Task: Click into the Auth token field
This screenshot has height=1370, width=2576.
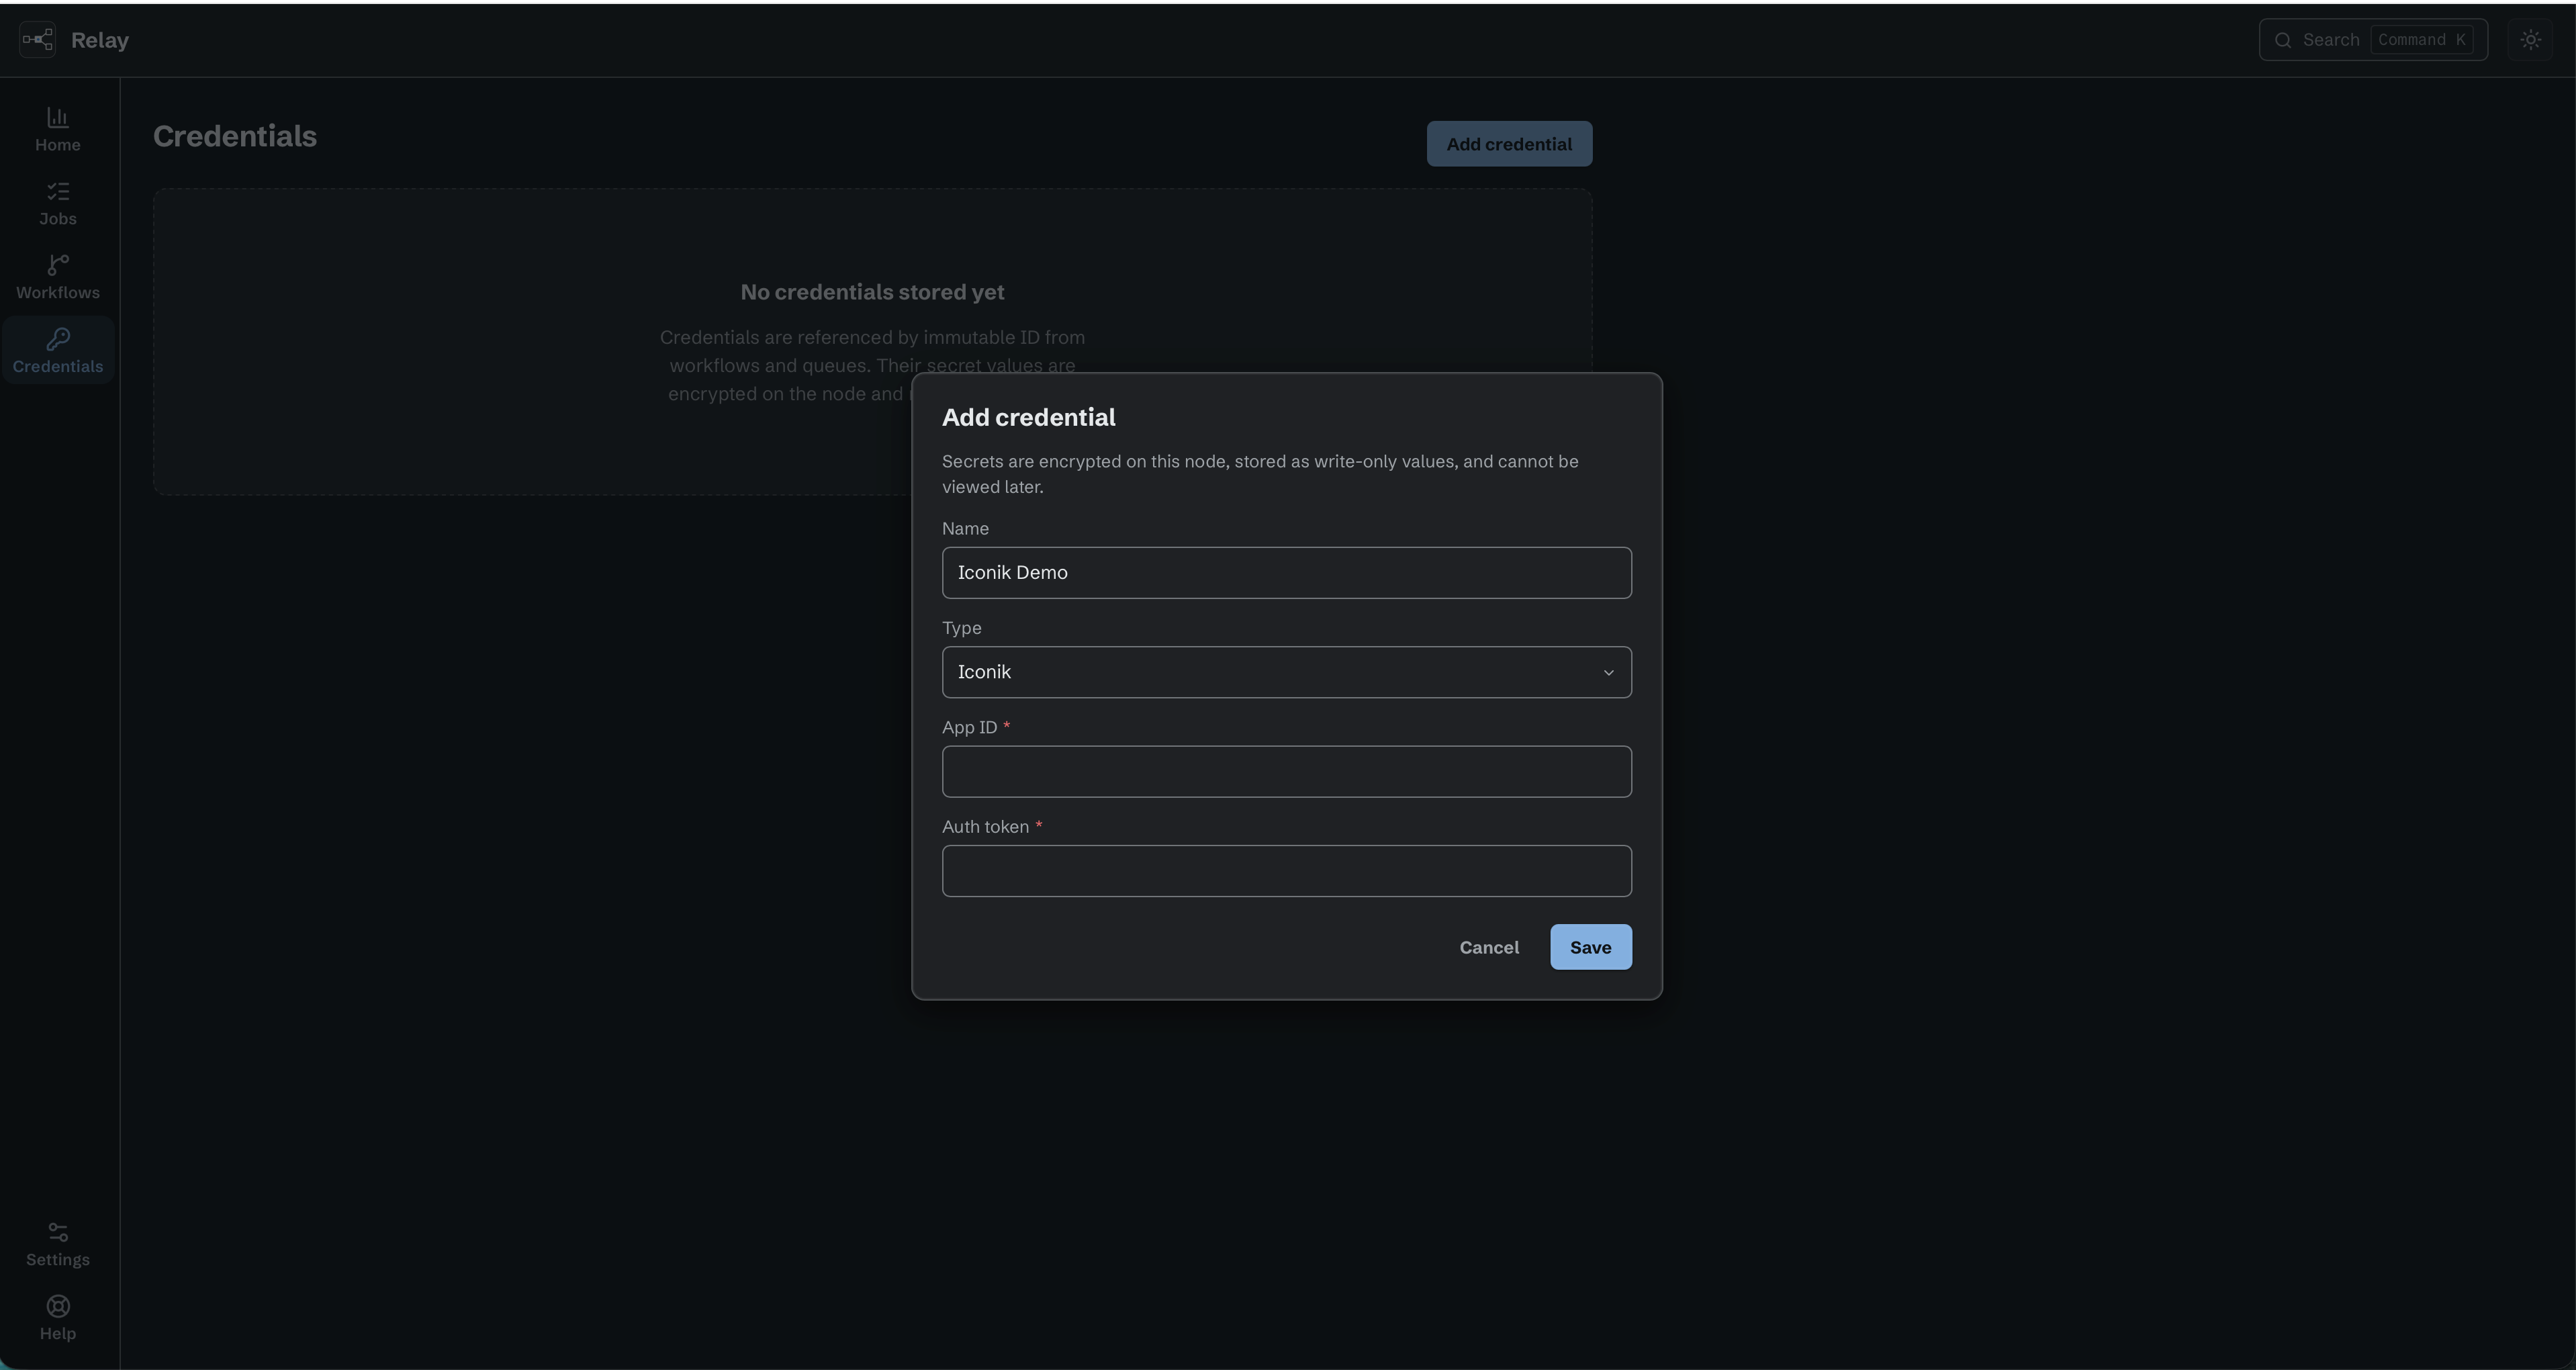Action: pyautogui.click(x=1287, y=871)
